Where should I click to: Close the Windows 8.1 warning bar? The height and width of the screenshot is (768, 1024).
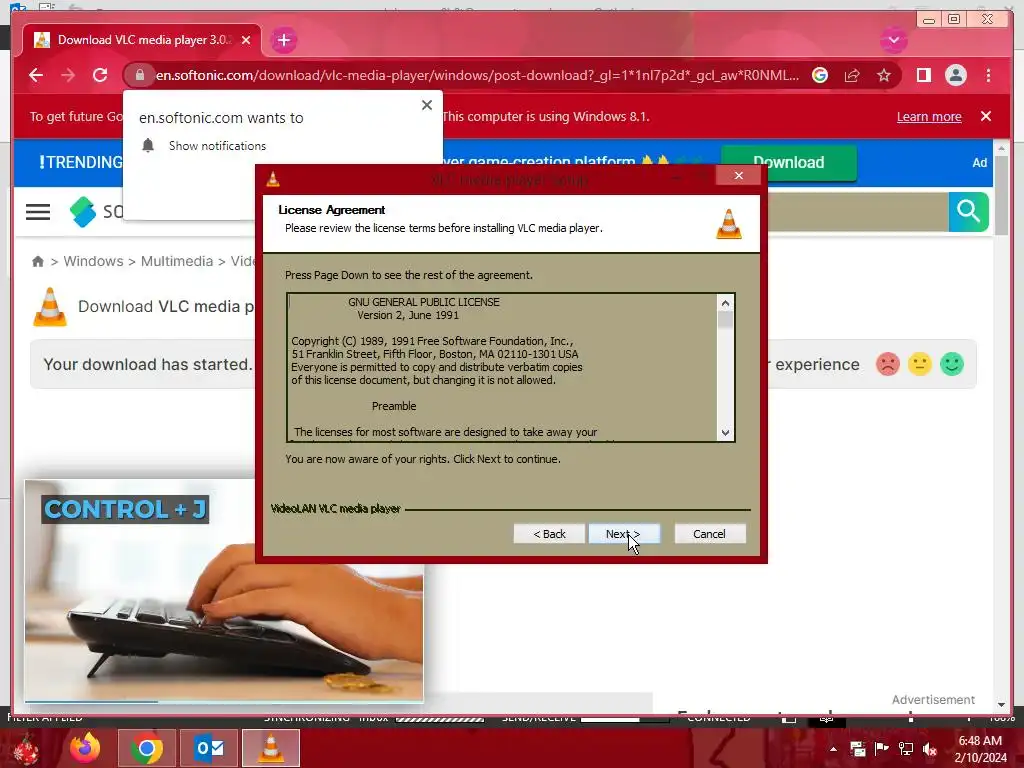point(986,116)
